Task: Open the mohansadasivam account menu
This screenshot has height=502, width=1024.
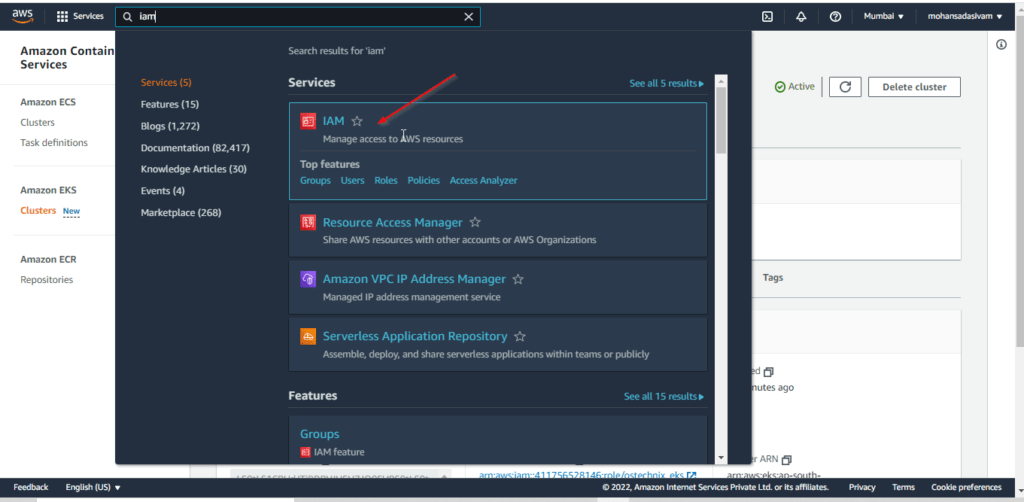Action: coord(965,17)
